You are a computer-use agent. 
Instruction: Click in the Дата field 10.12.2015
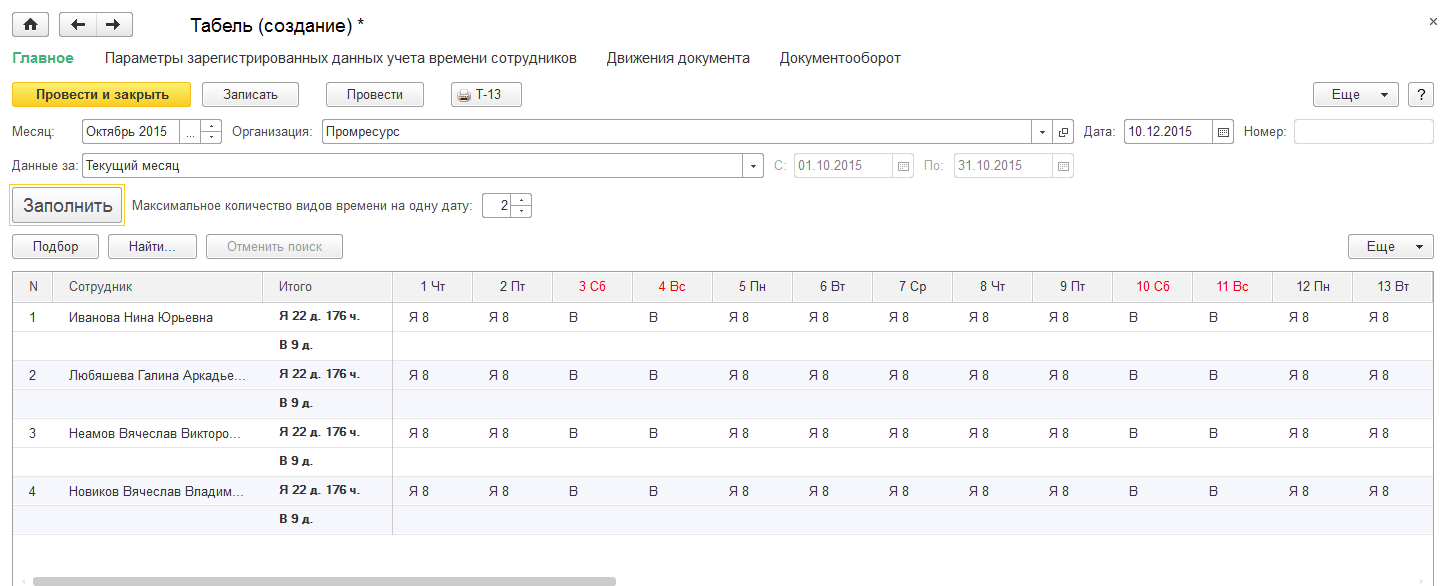pyautogui.click(x=1168, y=132)
